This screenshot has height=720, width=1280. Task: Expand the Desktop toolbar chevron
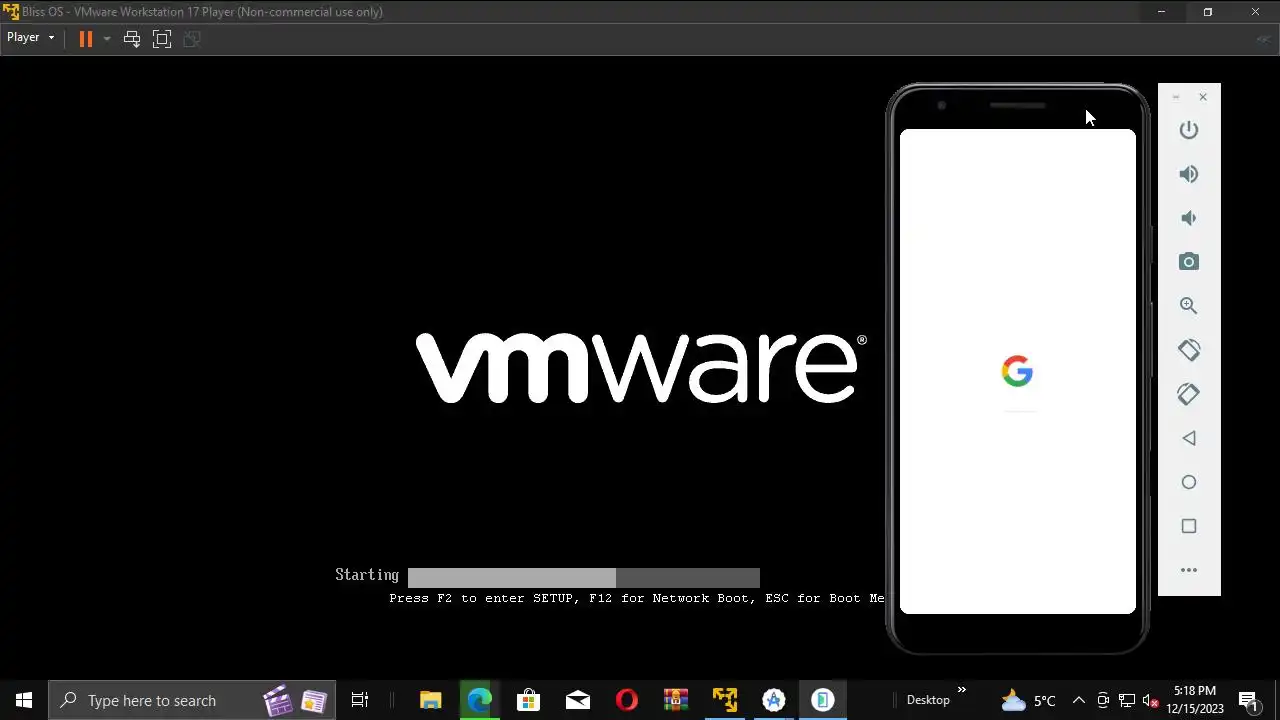pos(962,690)
